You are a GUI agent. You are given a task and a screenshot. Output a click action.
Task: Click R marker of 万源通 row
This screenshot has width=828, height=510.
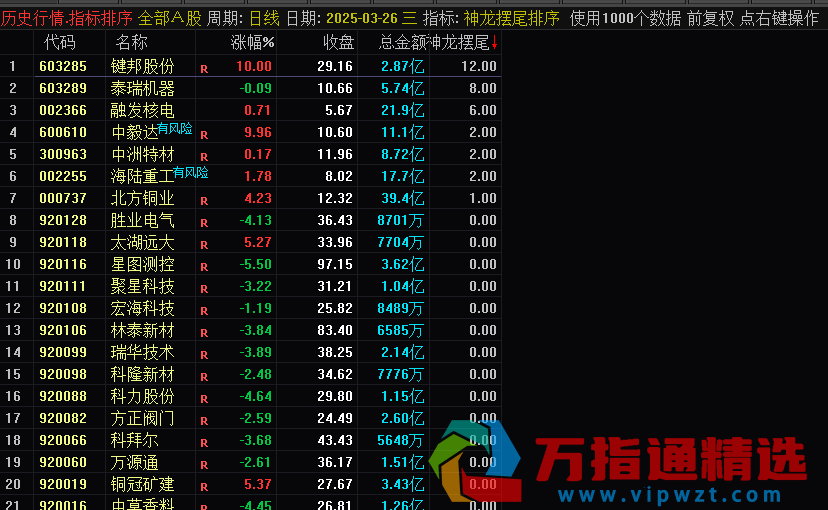204,465
